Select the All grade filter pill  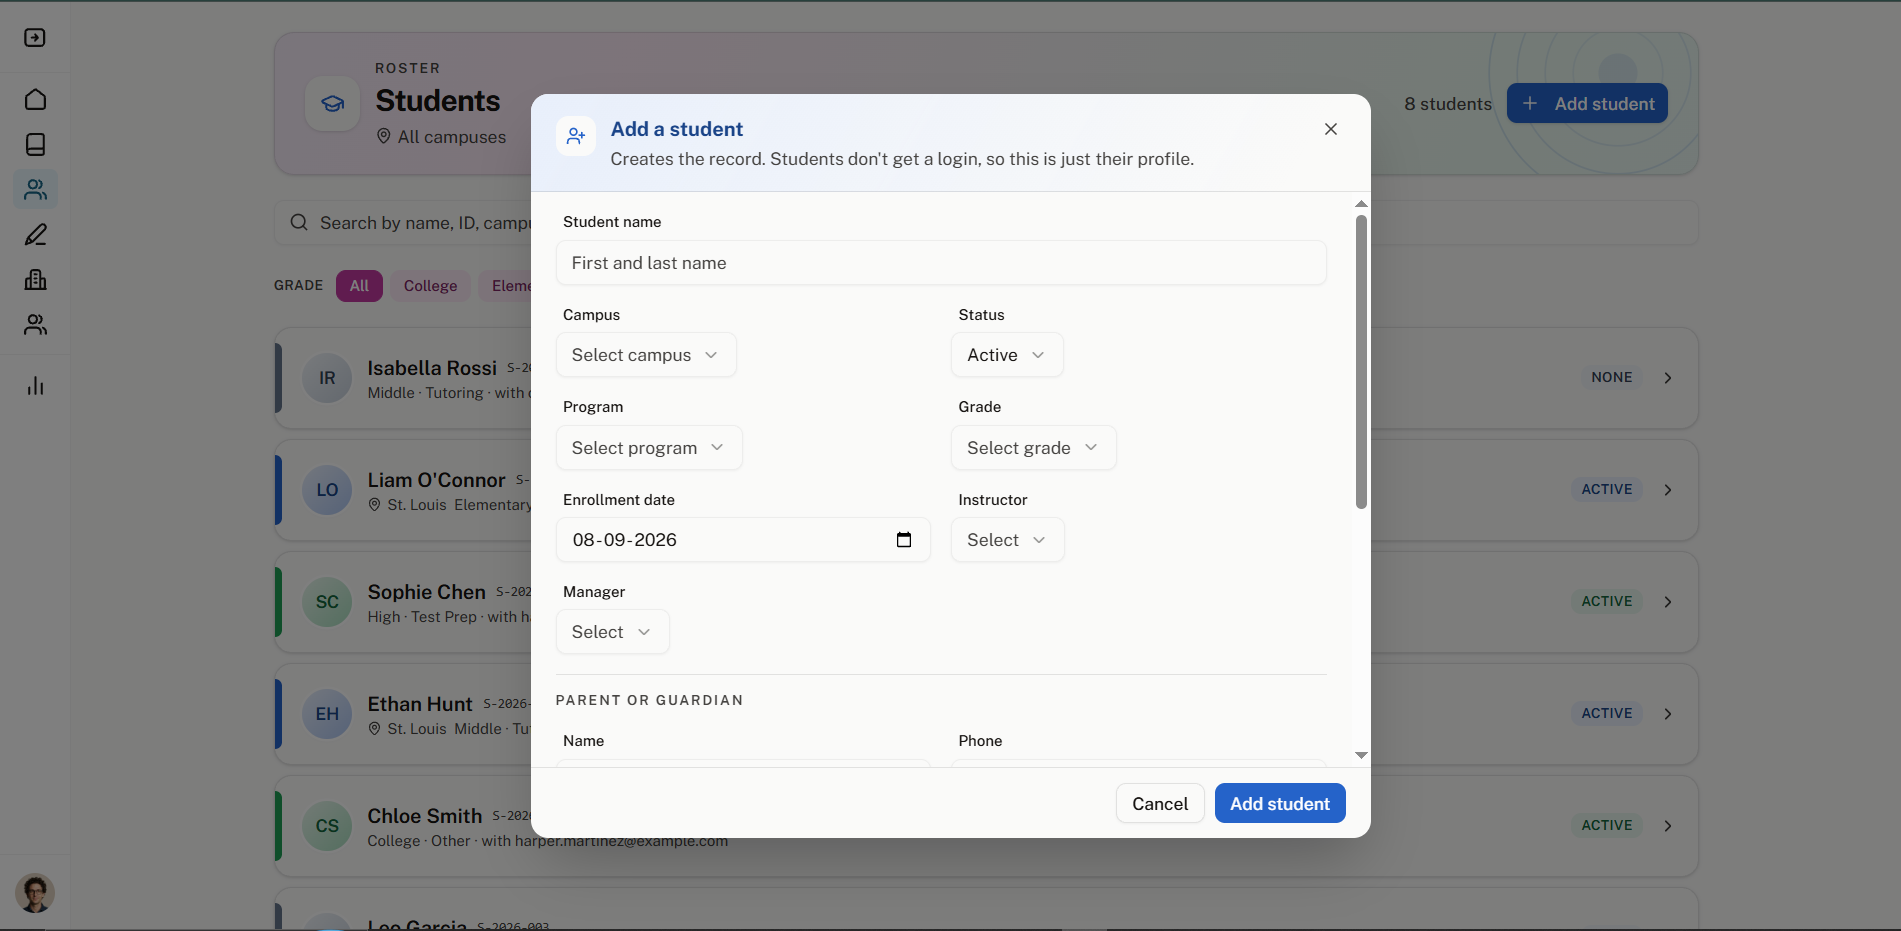[x=359, y=286]
